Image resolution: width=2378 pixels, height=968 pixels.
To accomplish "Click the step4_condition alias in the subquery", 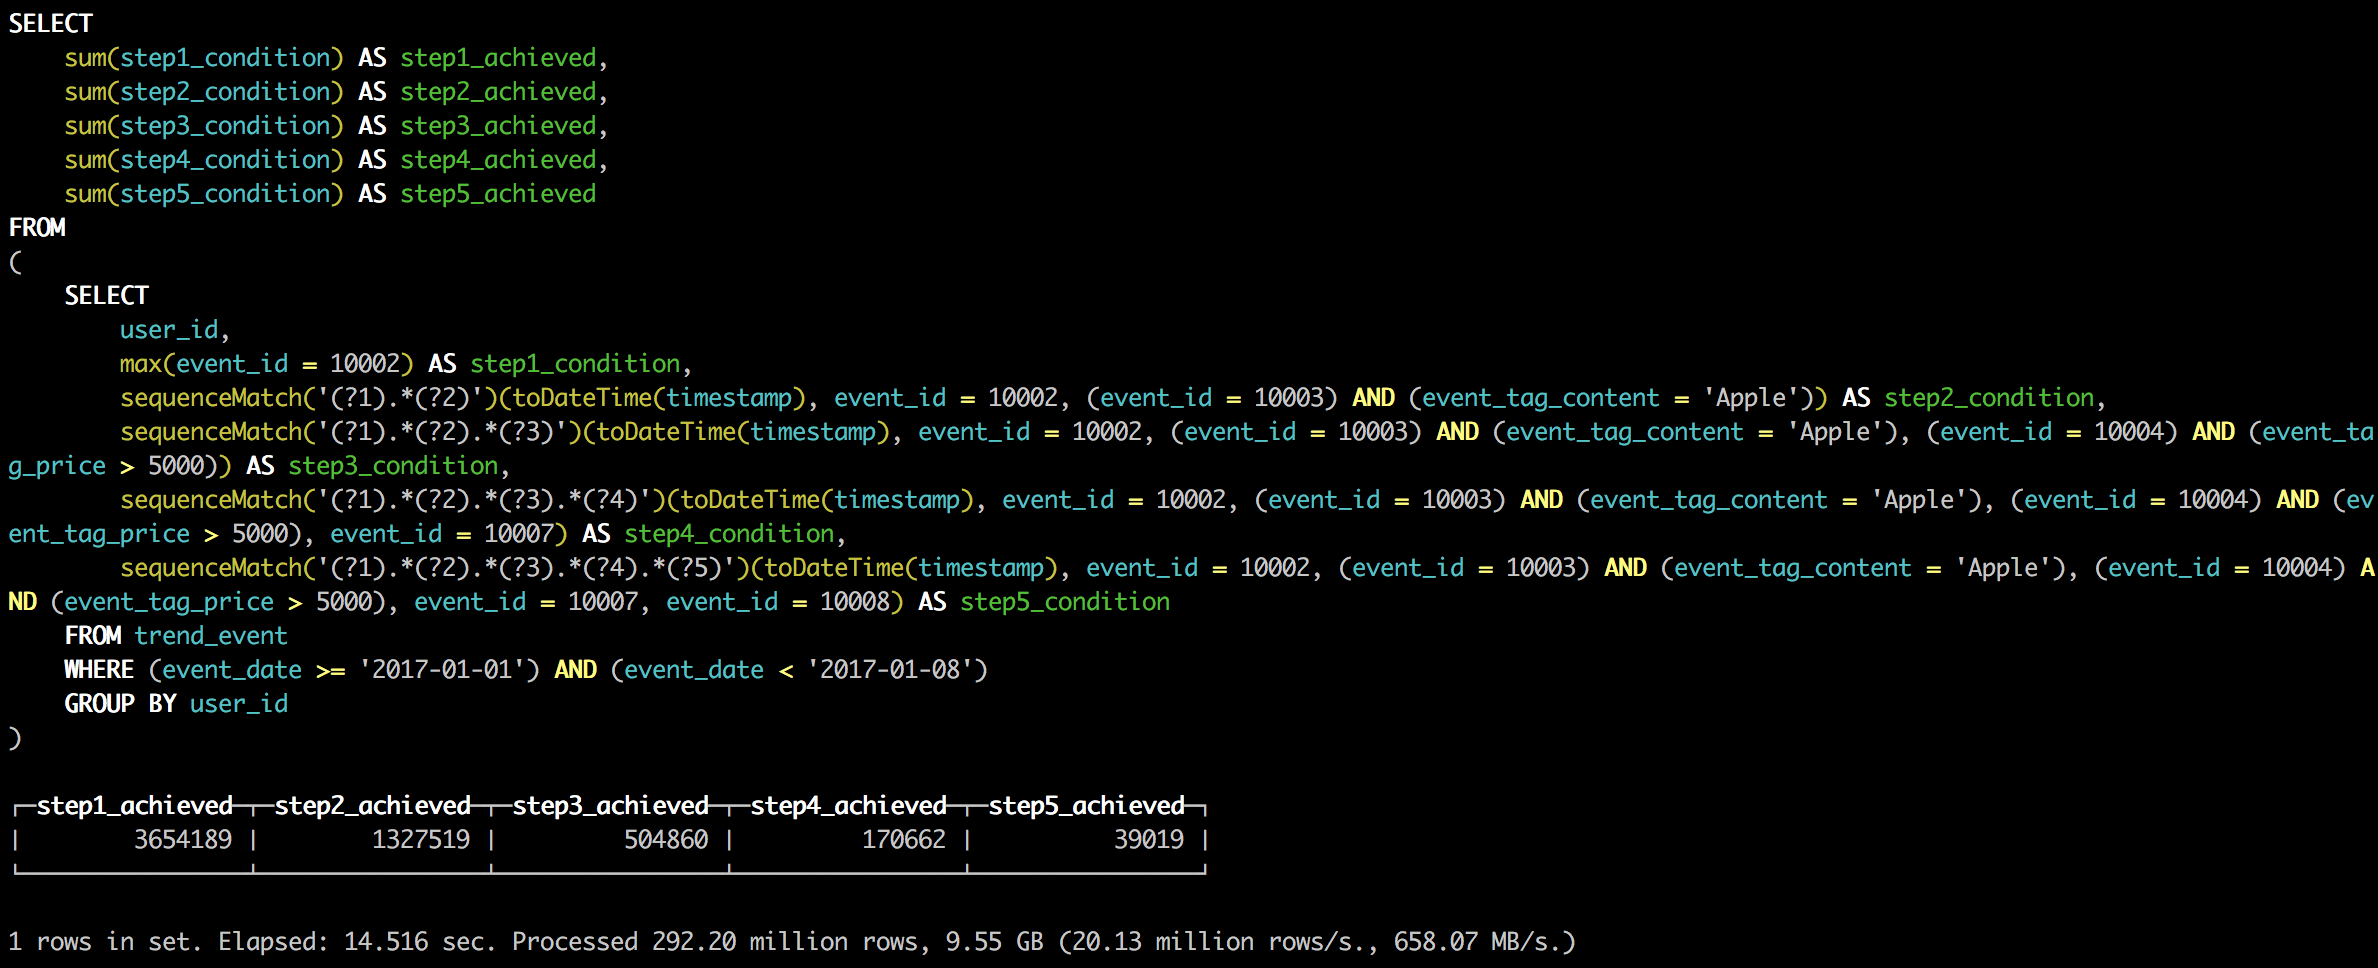I will point(729,534).
